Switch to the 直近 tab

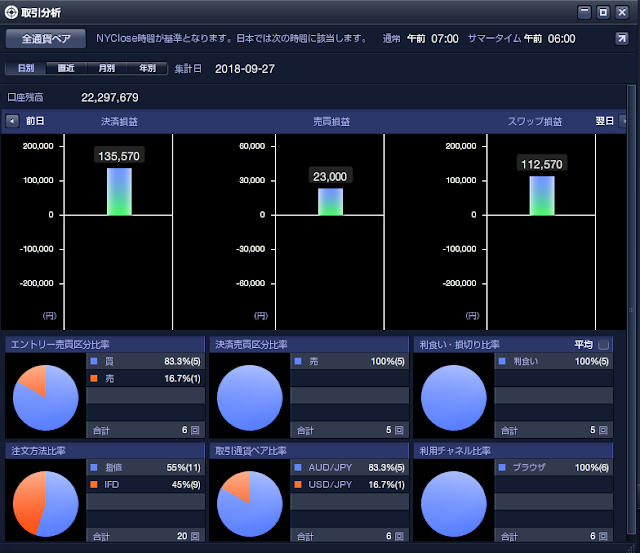66,68
